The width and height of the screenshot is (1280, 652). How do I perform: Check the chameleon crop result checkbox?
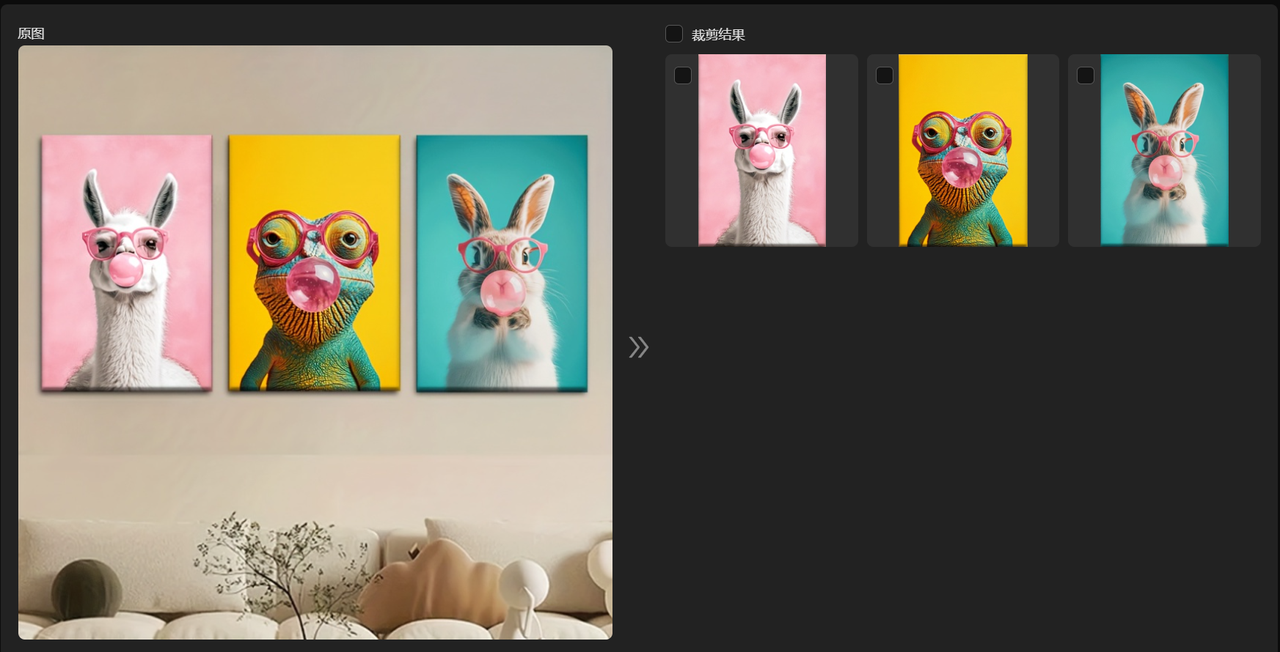click(884, 75)
